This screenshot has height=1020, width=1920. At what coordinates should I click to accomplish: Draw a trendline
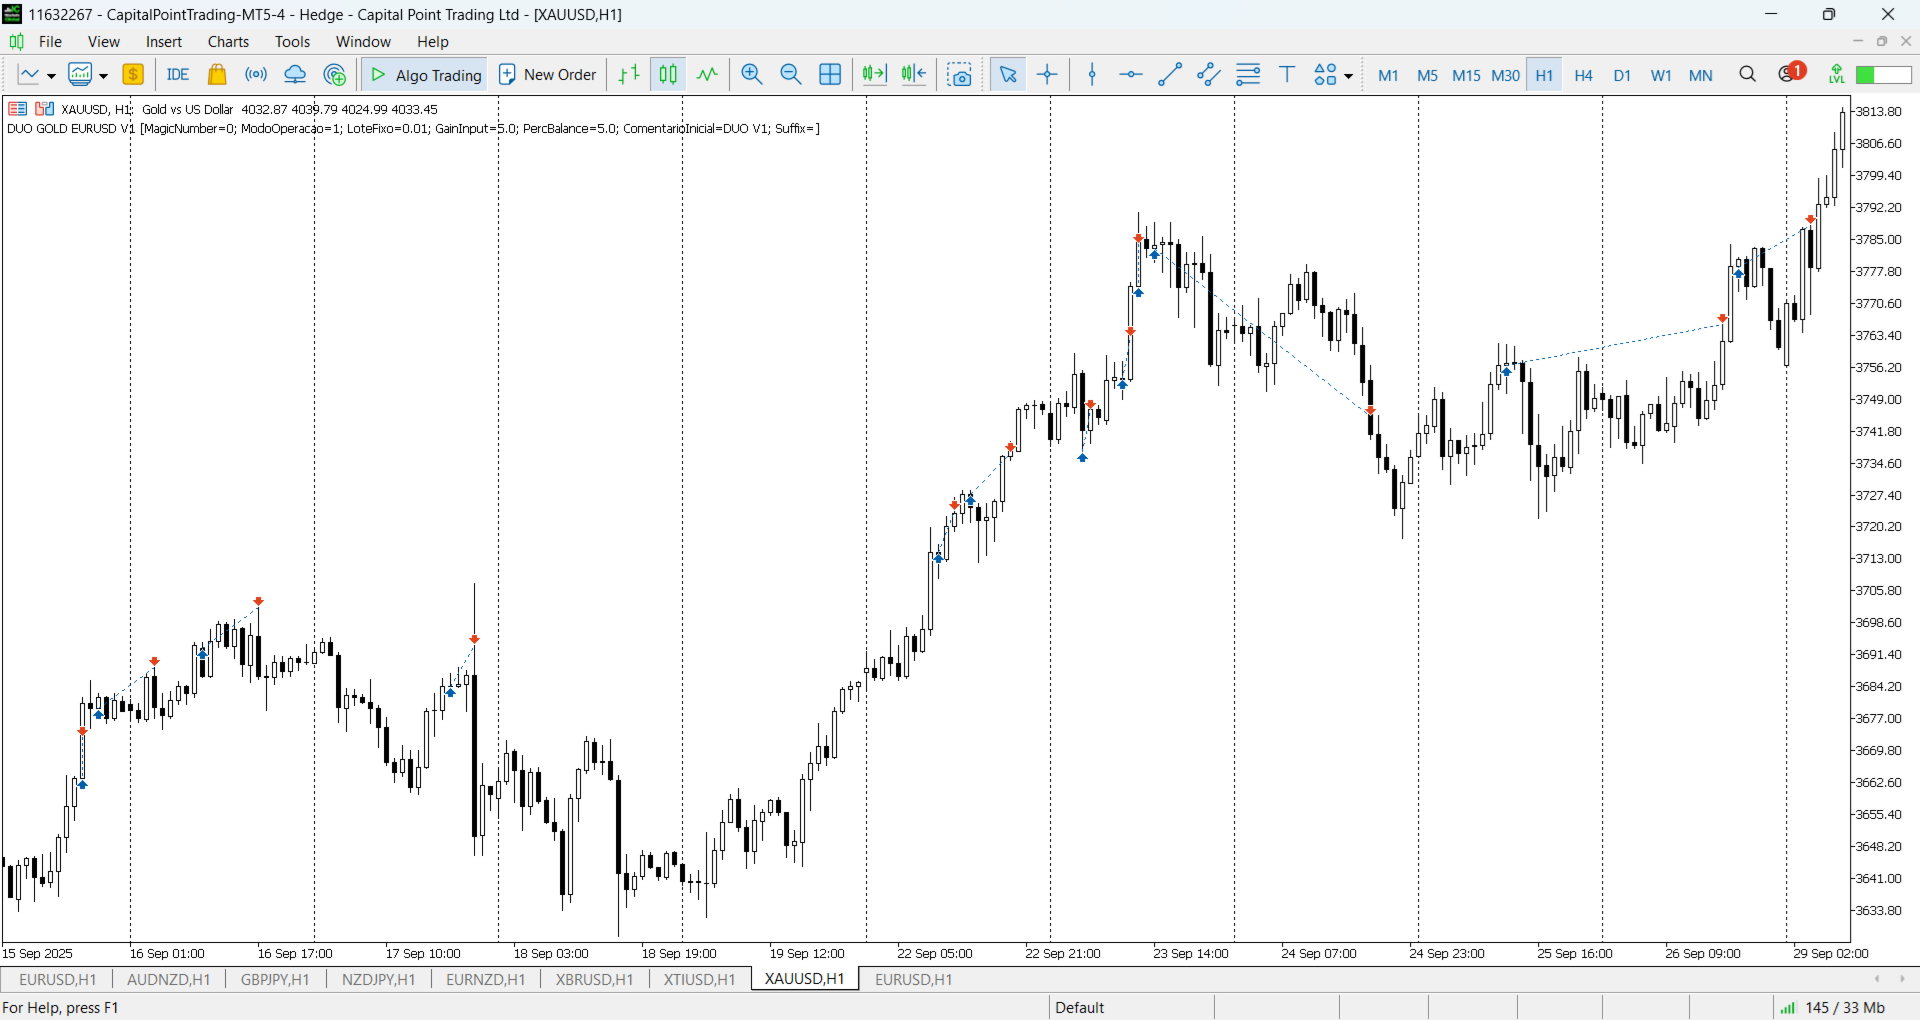pos(1170,75)
